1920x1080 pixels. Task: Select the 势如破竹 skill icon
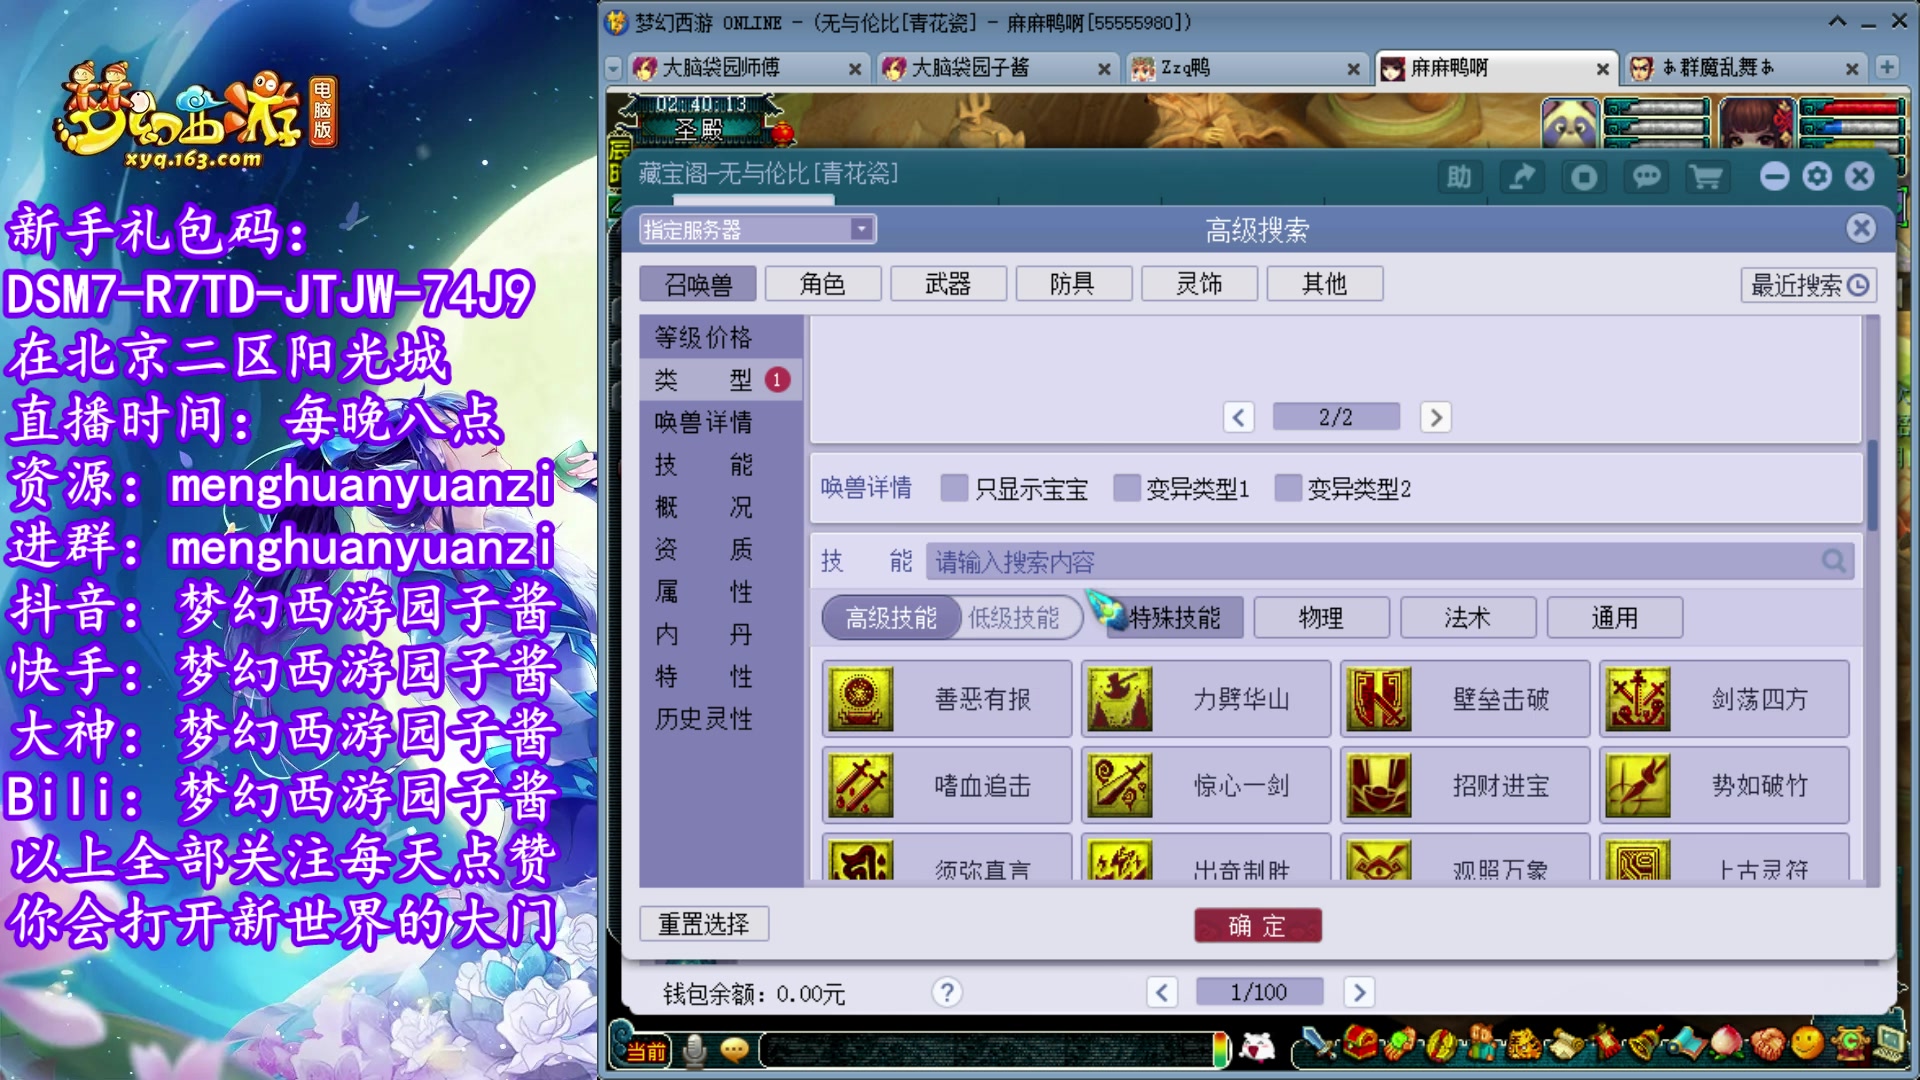(1638, 786)
